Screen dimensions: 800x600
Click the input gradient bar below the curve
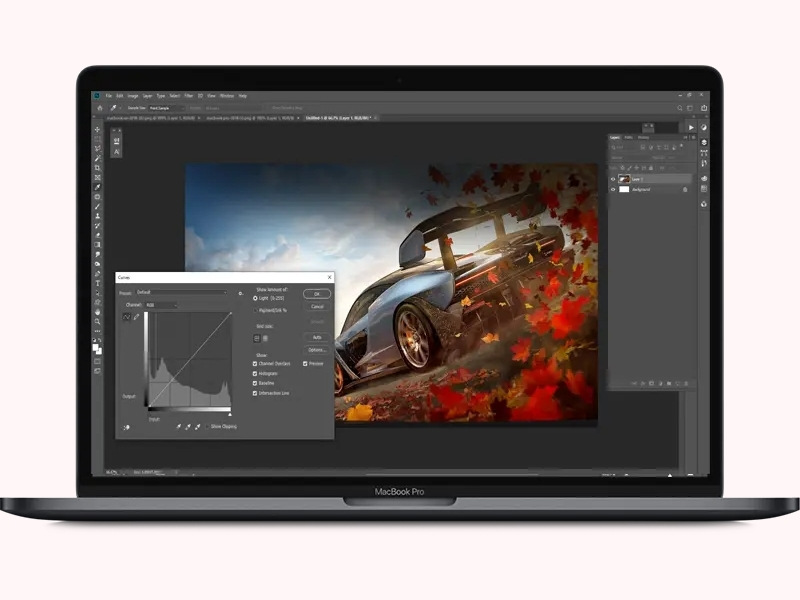pyautogui.click(x=189, y=409)
